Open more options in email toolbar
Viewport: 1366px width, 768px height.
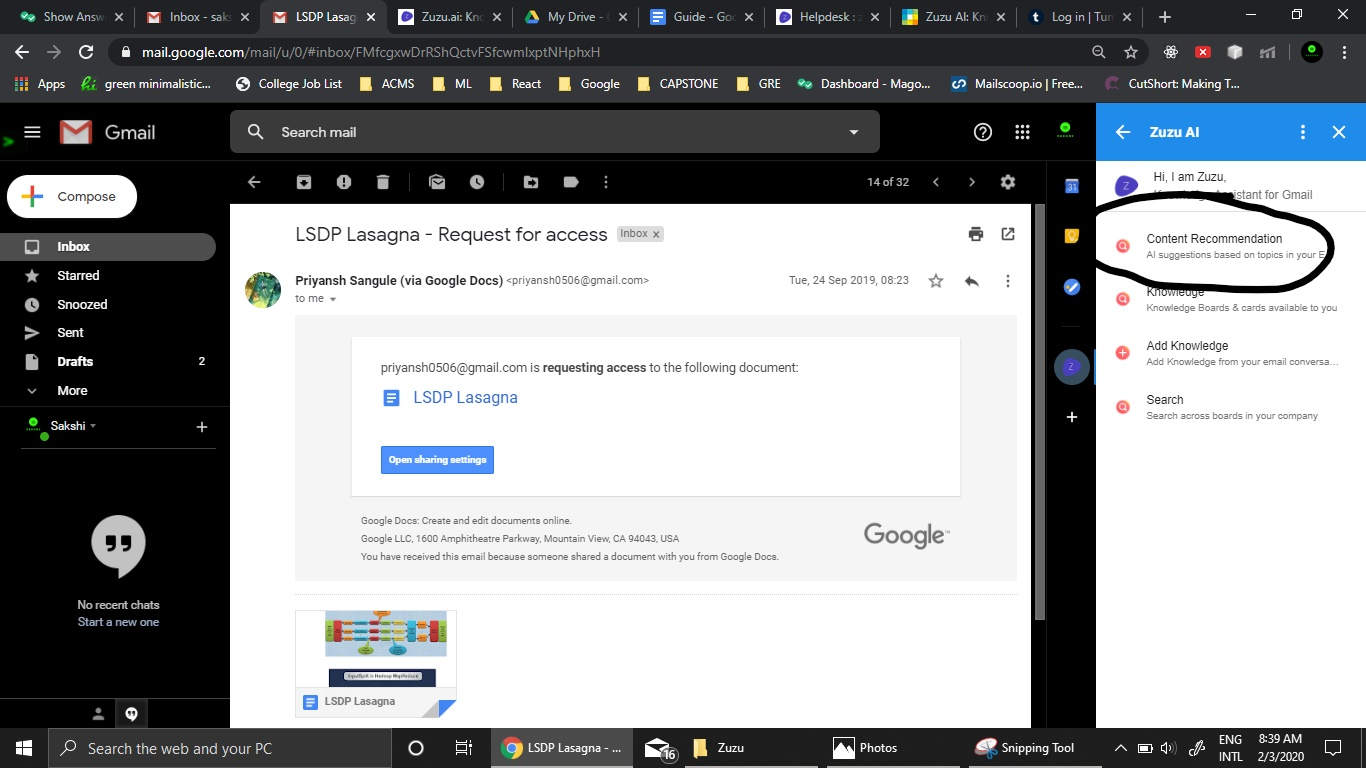tap(606, 182)
